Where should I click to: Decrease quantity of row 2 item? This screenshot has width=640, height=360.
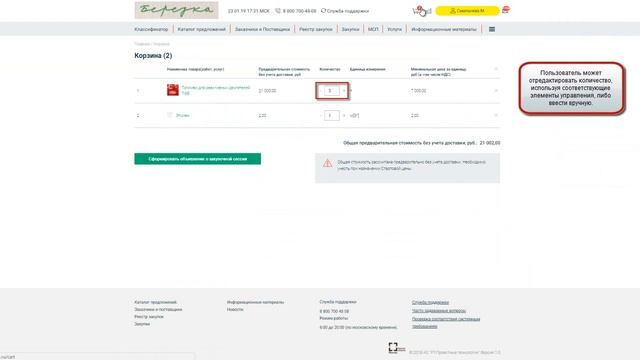click(x=320, y=116)
